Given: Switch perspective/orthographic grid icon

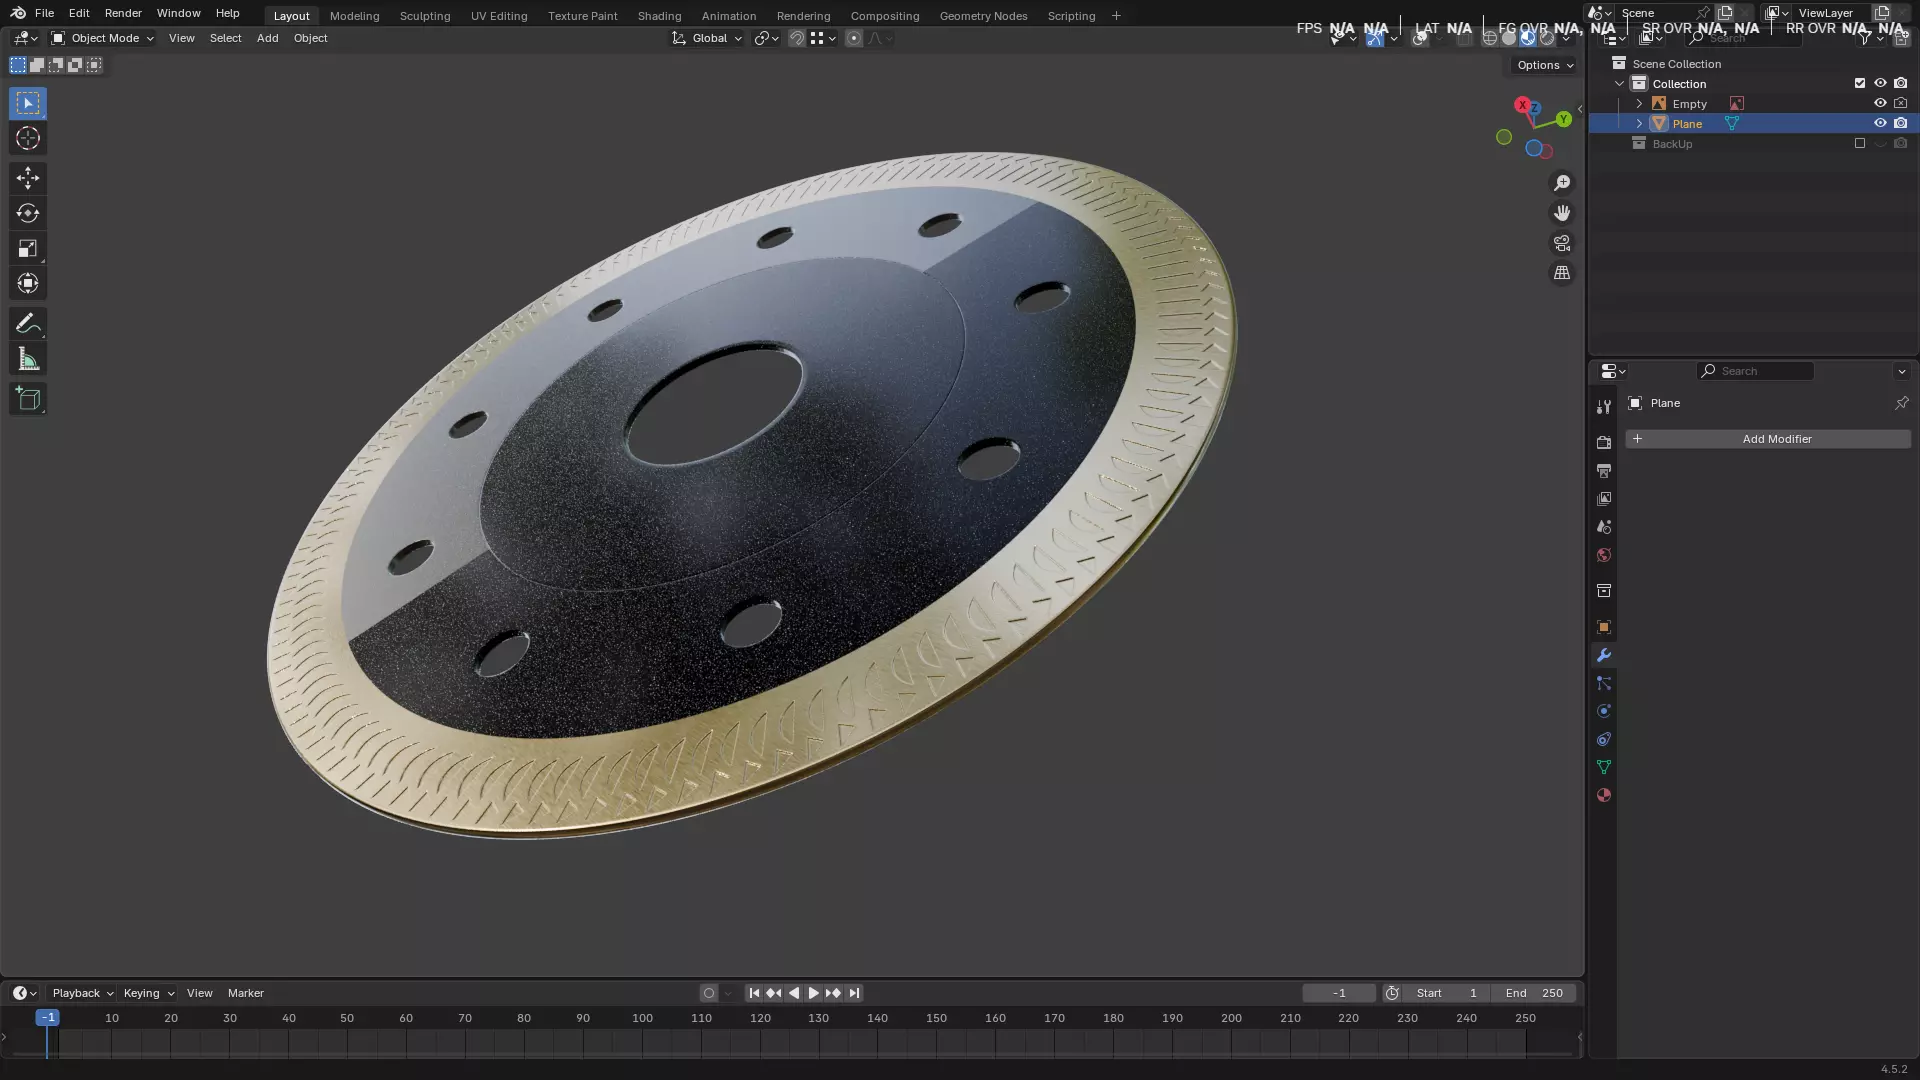Looking at the screenshot, I should click(x=1562, y=273).
